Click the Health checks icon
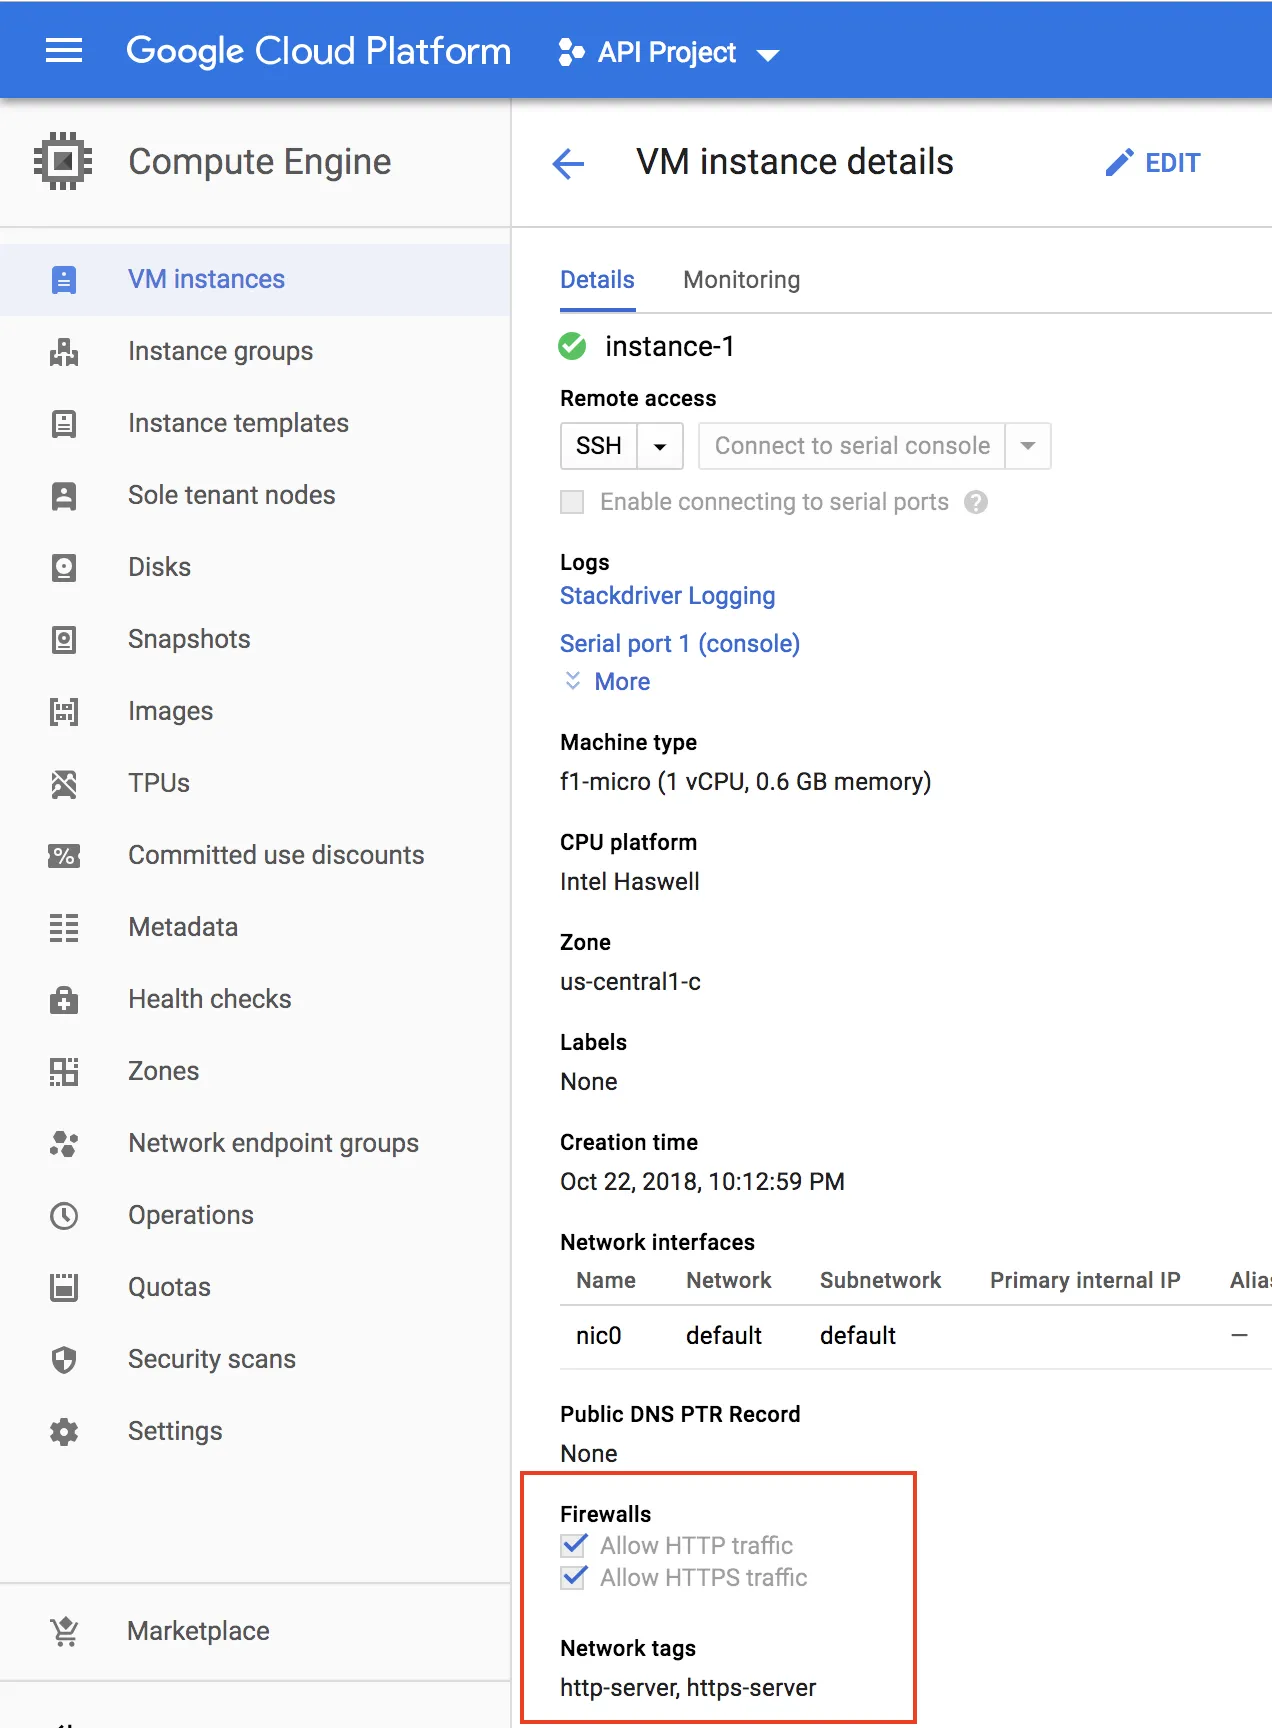 (x=64, y=1000)
